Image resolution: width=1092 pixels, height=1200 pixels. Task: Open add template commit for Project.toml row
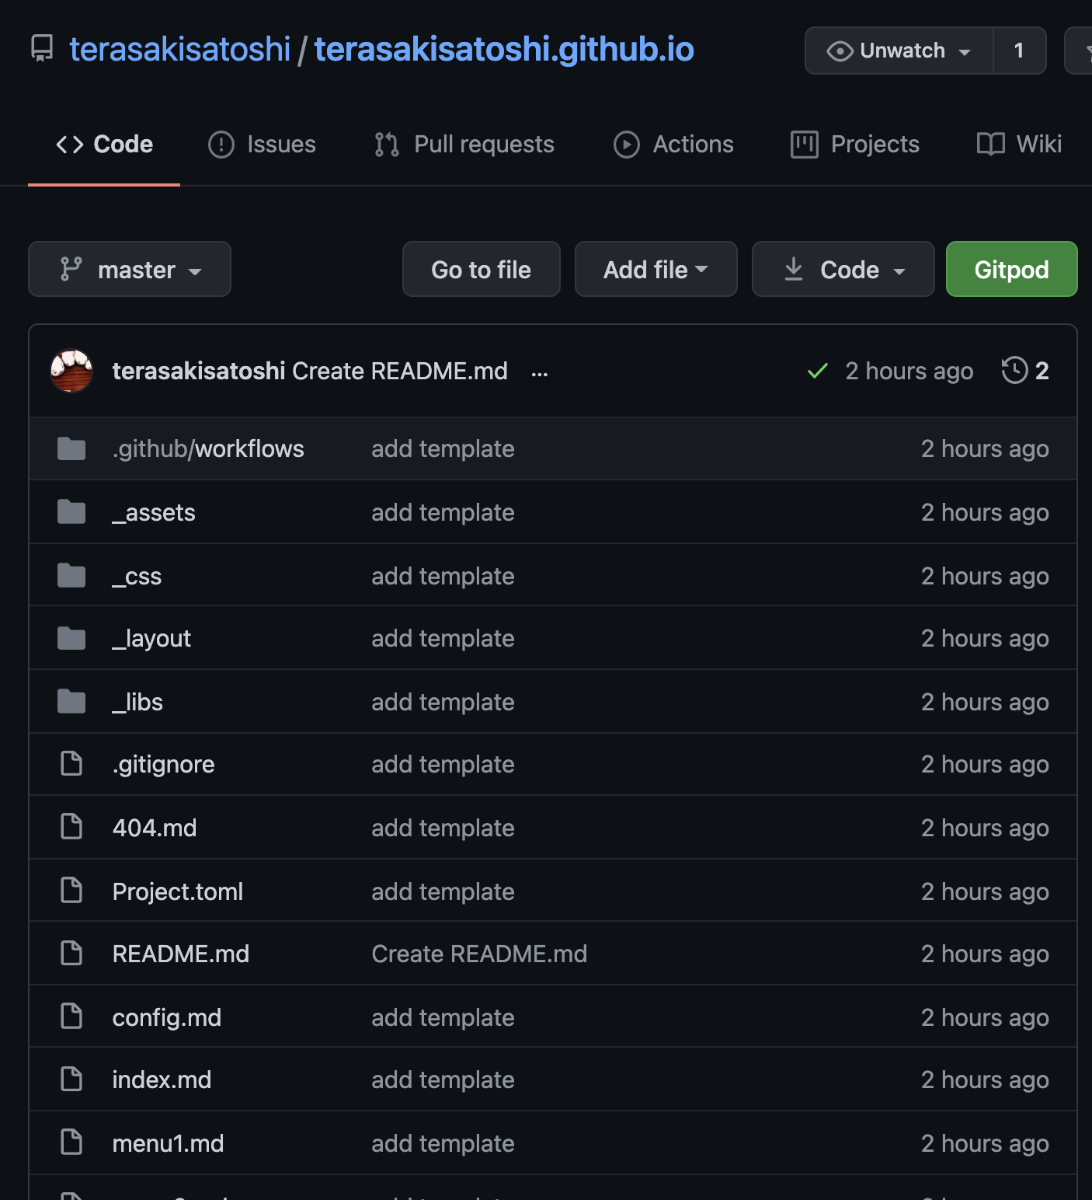pos(443,892)
